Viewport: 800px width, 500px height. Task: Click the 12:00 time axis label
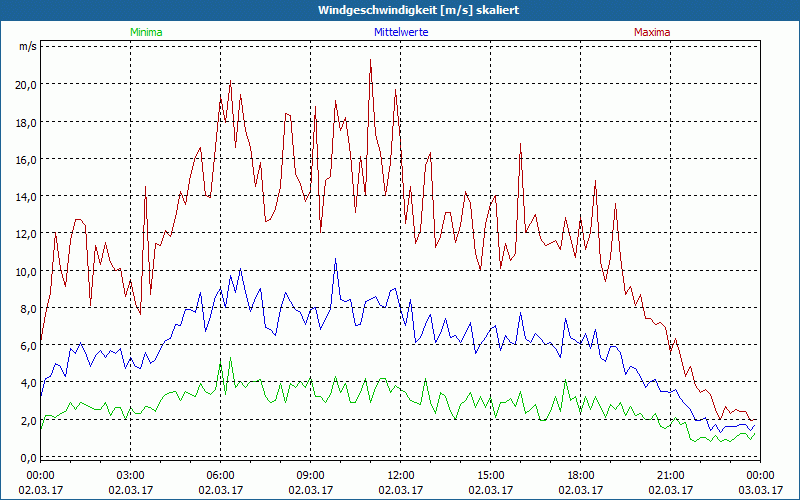coord(401,476)
